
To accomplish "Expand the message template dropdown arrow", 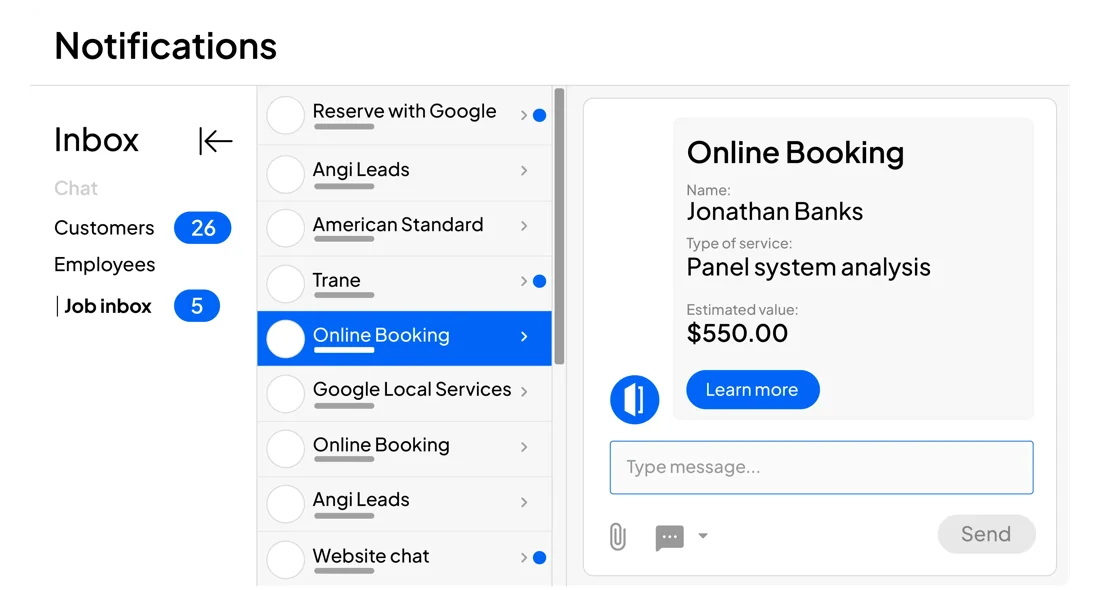I will (703, 536).
